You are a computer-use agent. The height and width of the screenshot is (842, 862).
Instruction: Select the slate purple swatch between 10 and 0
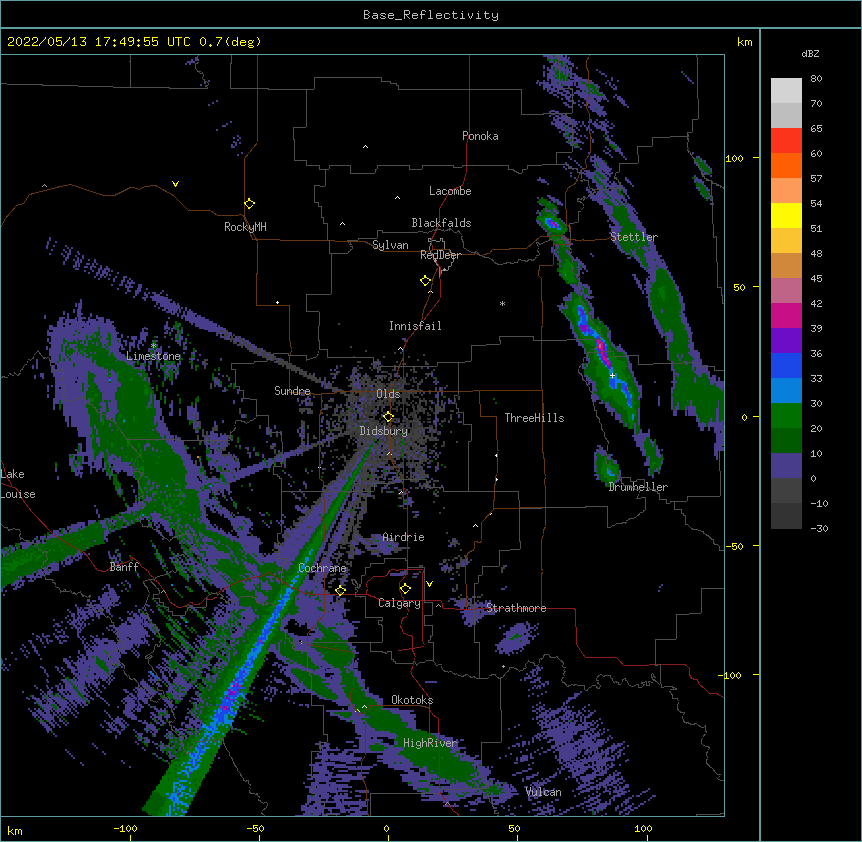tap(786, 466)
